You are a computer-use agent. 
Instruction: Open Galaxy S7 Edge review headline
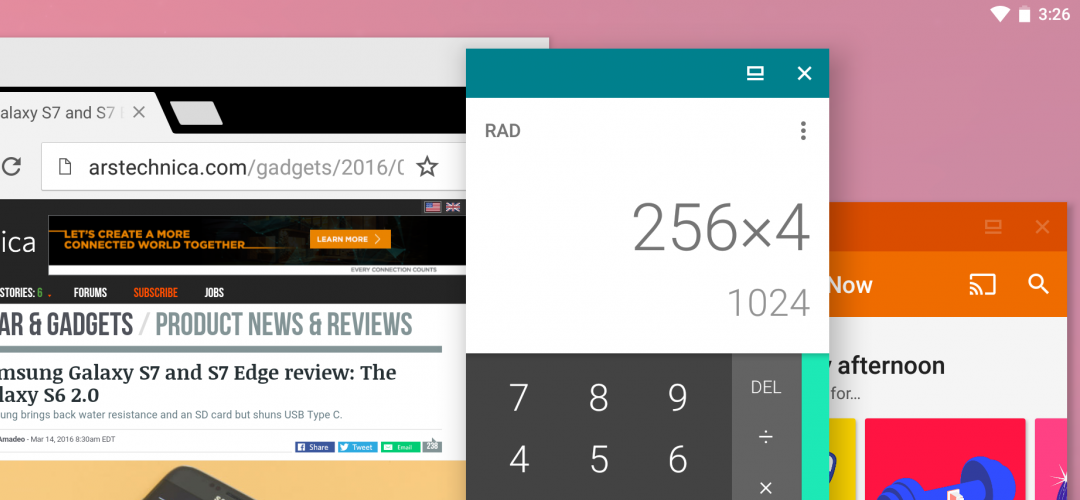click(198, 384)
